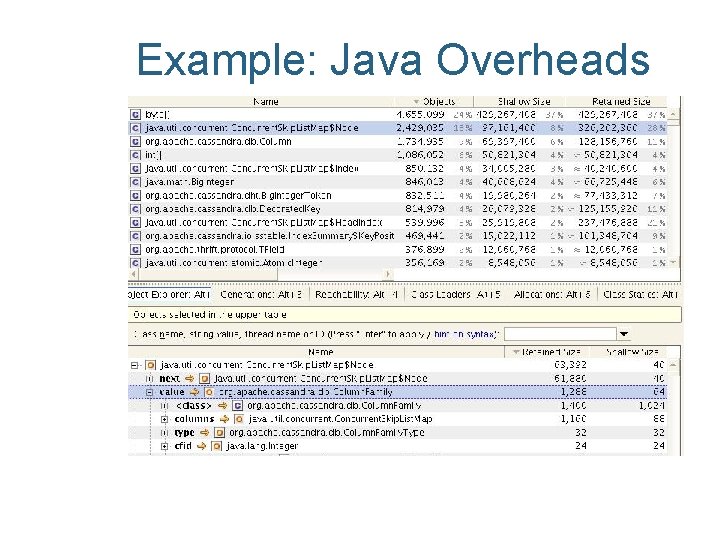Click object icon beside java.lang.Integer in cfid row
Viewport: 720px width, 540px height.
(216, 446)
